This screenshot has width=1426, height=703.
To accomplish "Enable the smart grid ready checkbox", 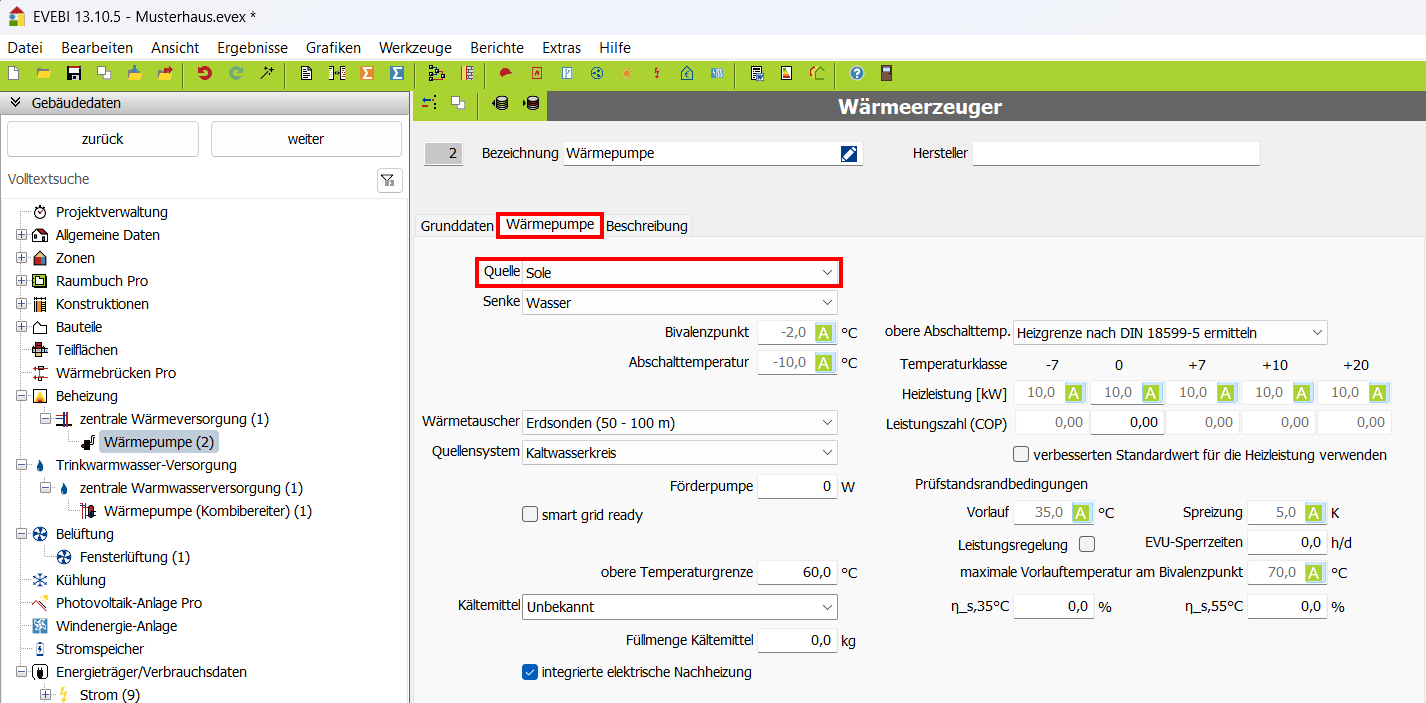I will coord(530,515).
